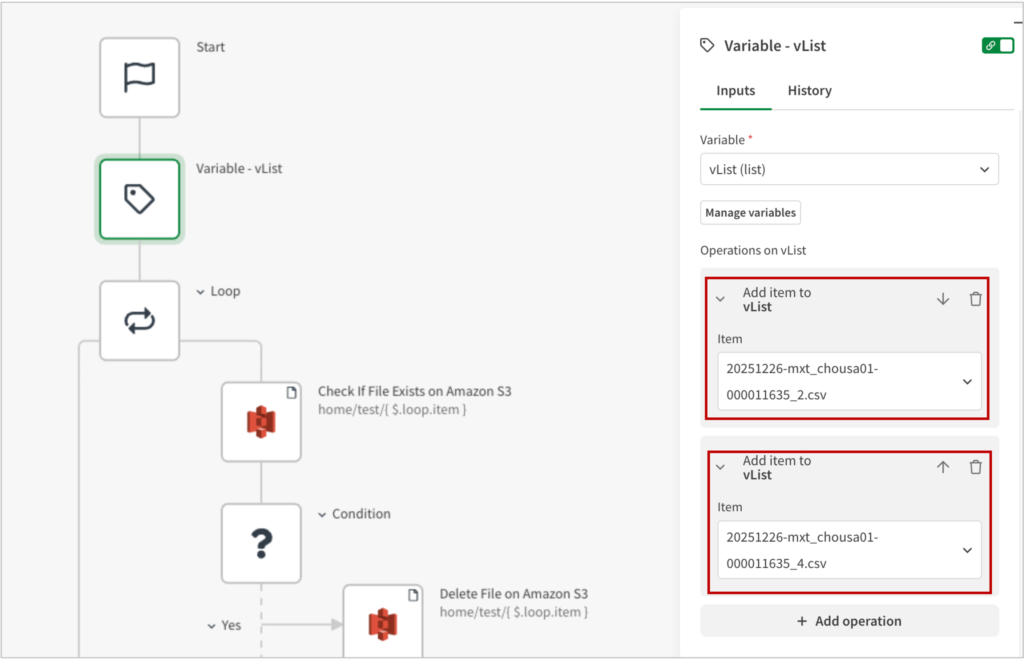Collapse the Loop block chevron
Image resolution: width=1024 pixels, height=660 pixels.
[x=199, y=292]
